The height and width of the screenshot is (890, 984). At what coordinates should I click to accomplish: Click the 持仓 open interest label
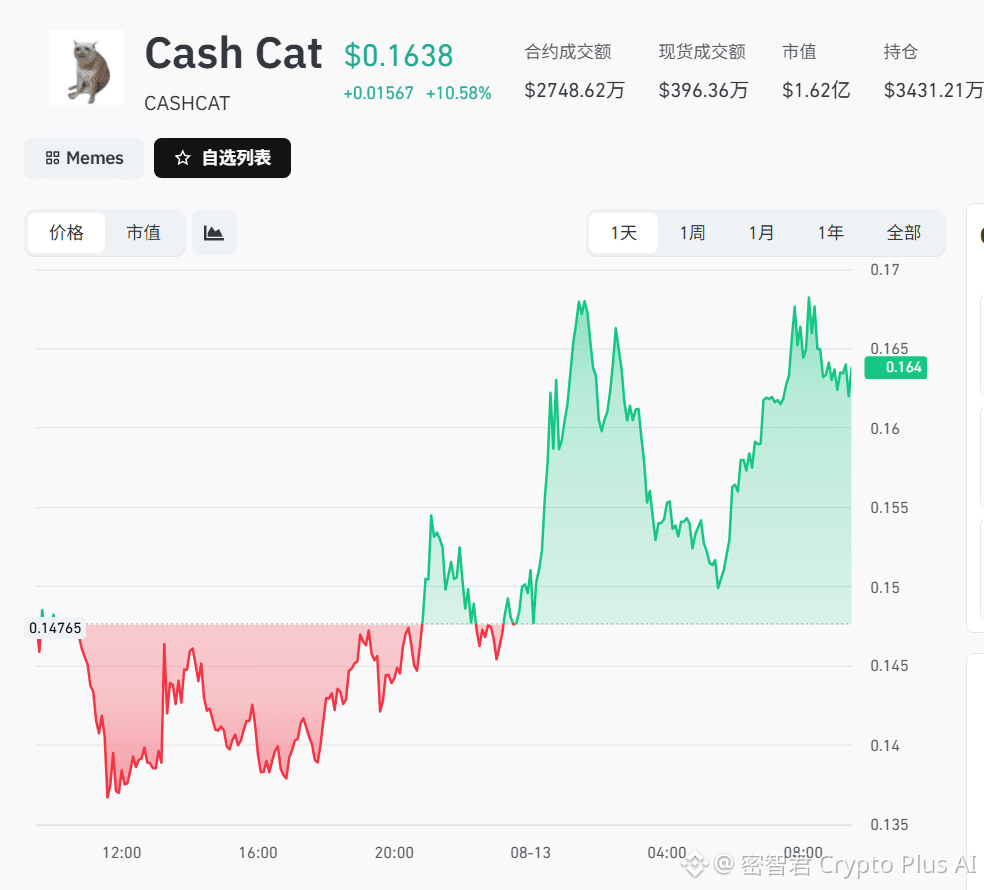[x=901, y=52]
